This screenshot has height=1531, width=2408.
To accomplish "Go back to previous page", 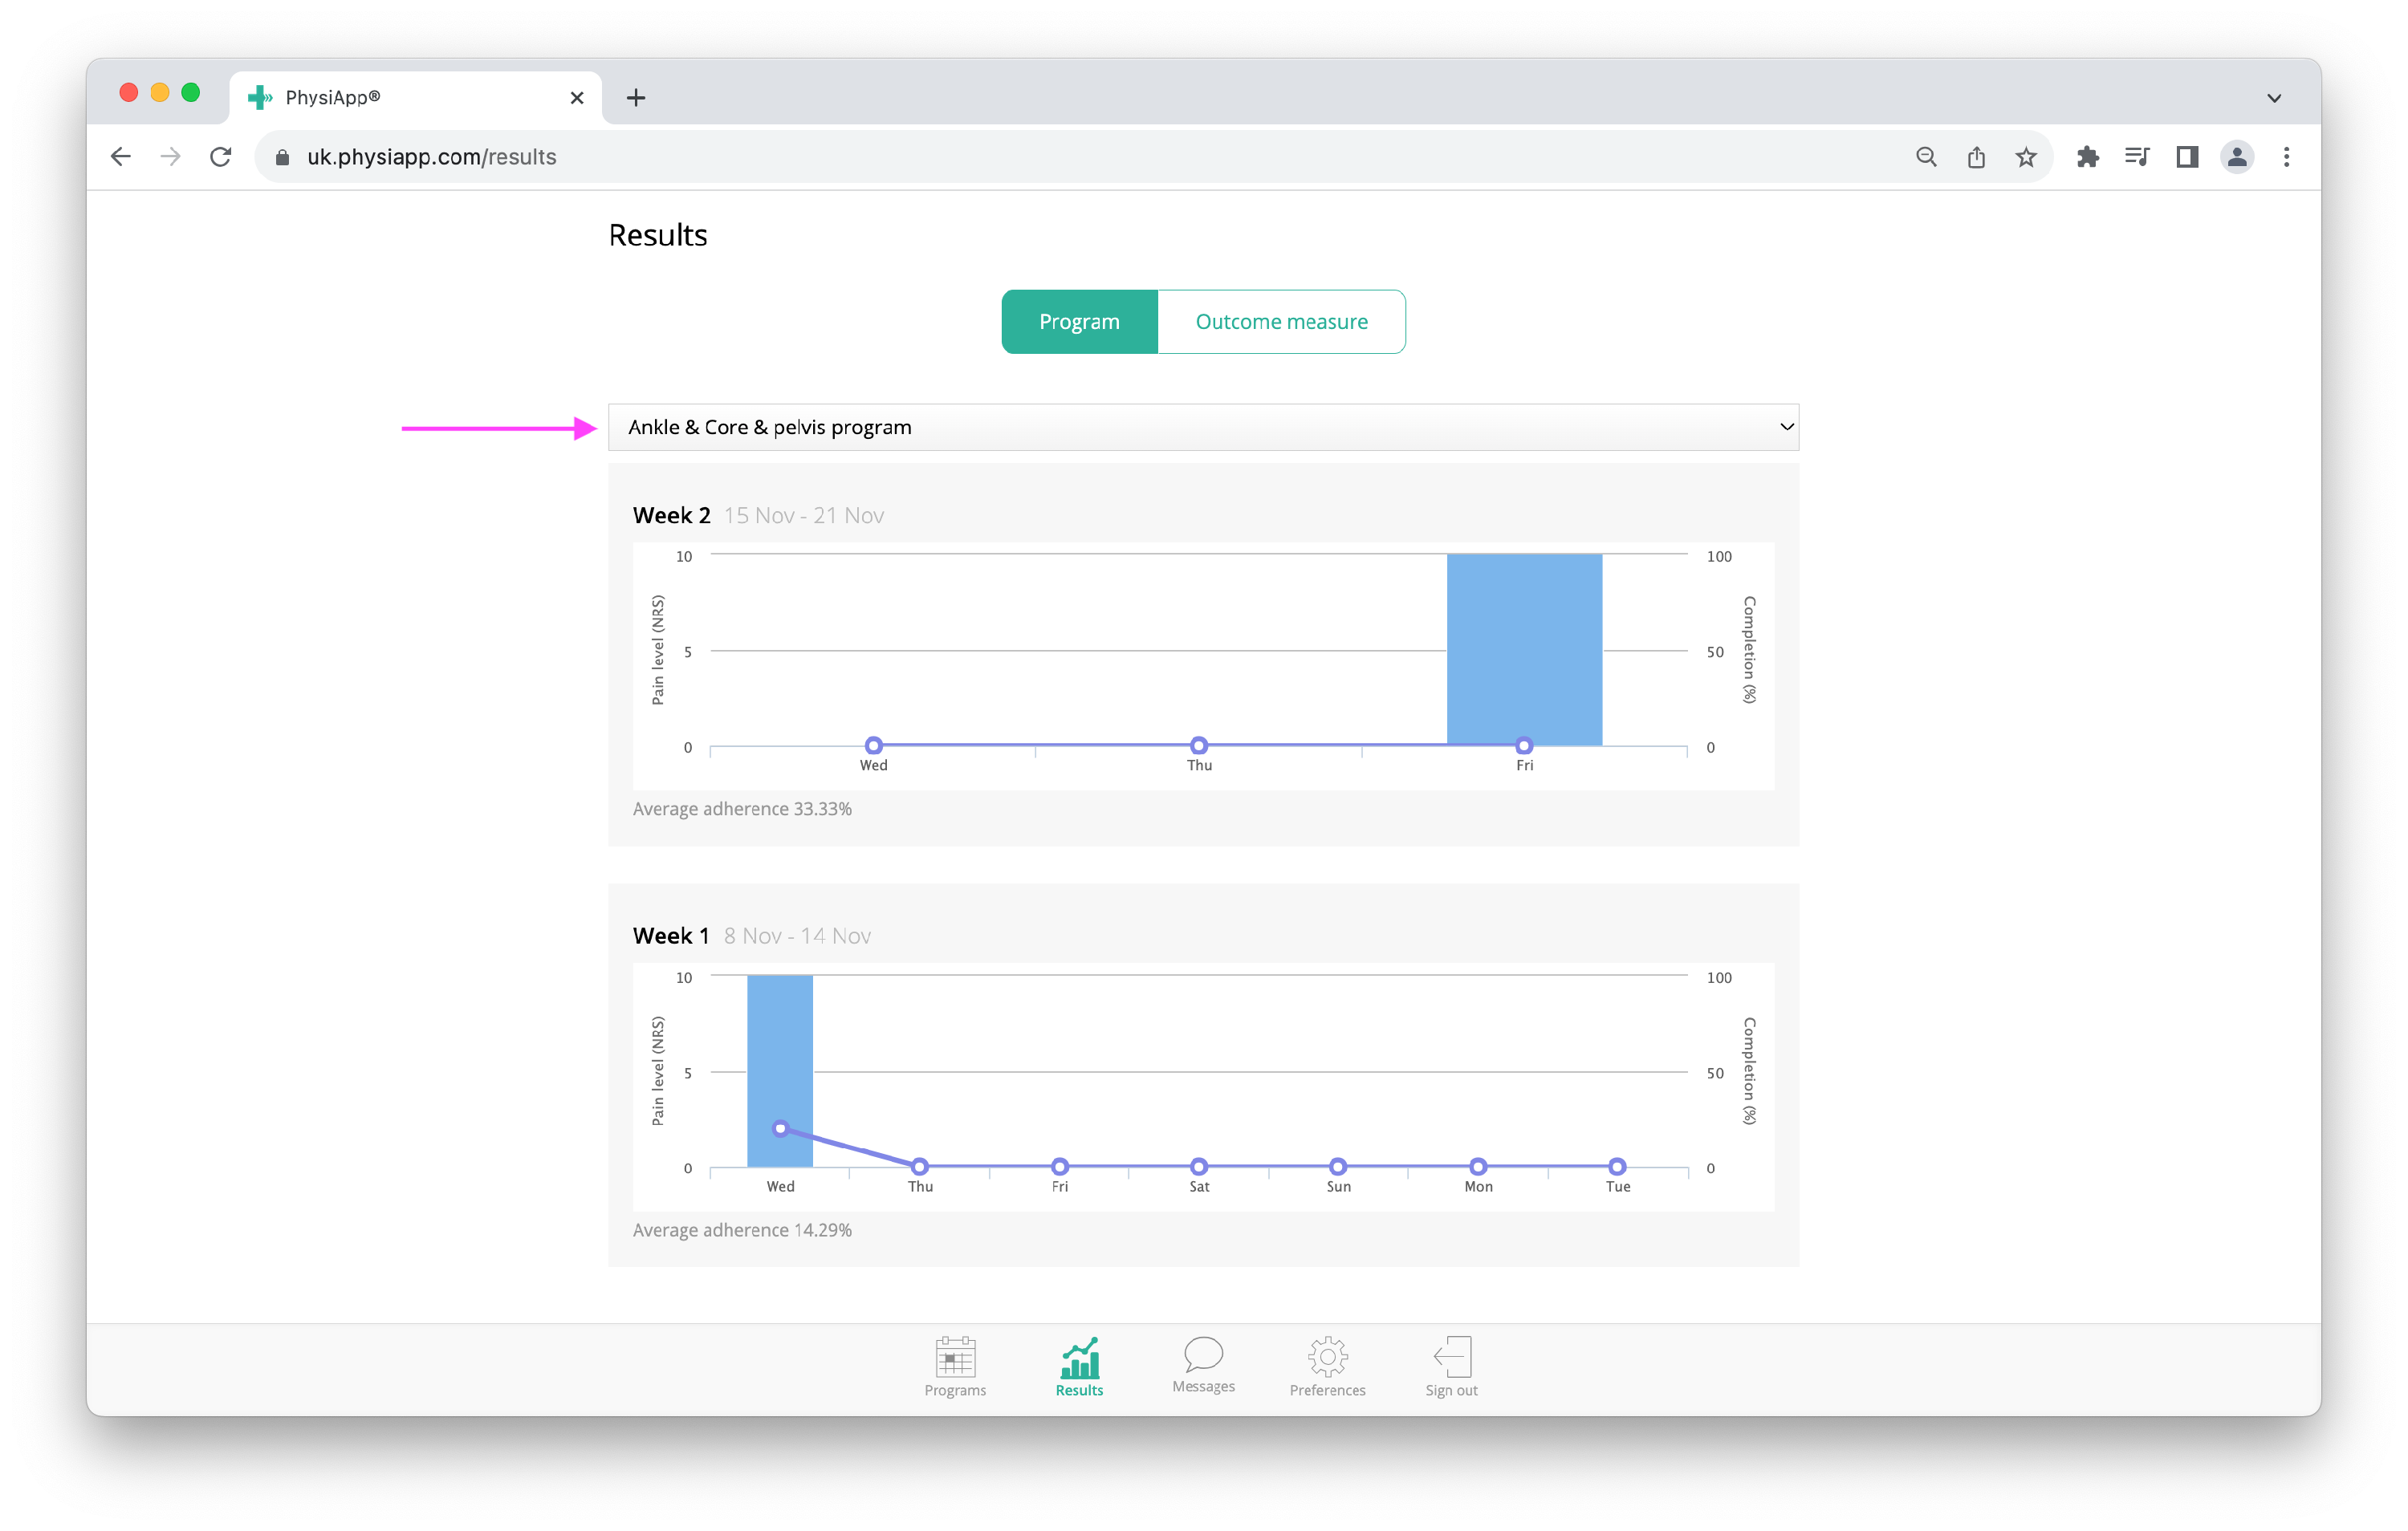I will [121, 157].
